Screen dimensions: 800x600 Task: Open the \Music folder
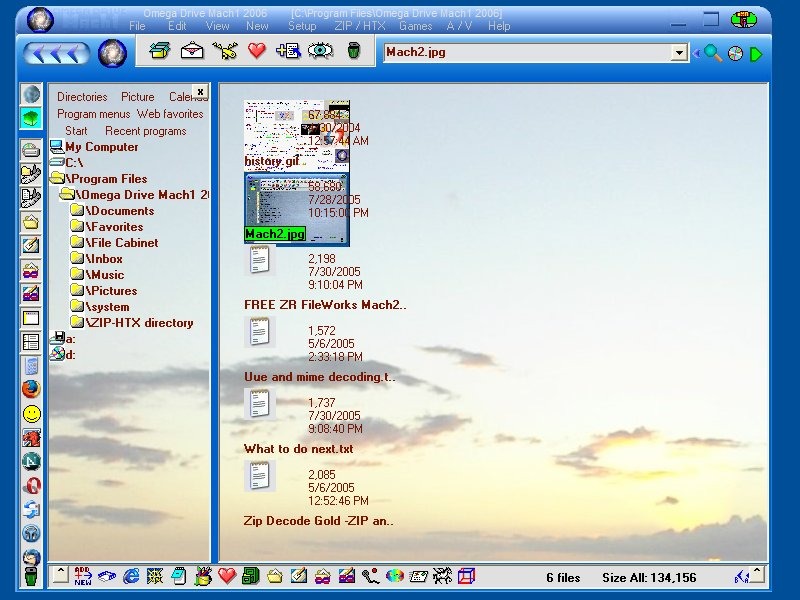pos(105,275)
